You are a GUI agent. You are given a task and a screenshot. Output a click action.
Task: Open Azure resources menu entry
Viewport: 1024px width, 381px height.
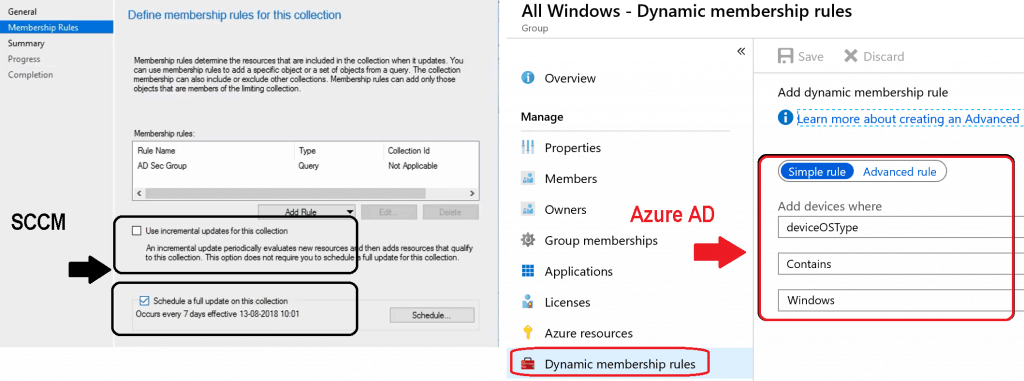coord(588,333)
